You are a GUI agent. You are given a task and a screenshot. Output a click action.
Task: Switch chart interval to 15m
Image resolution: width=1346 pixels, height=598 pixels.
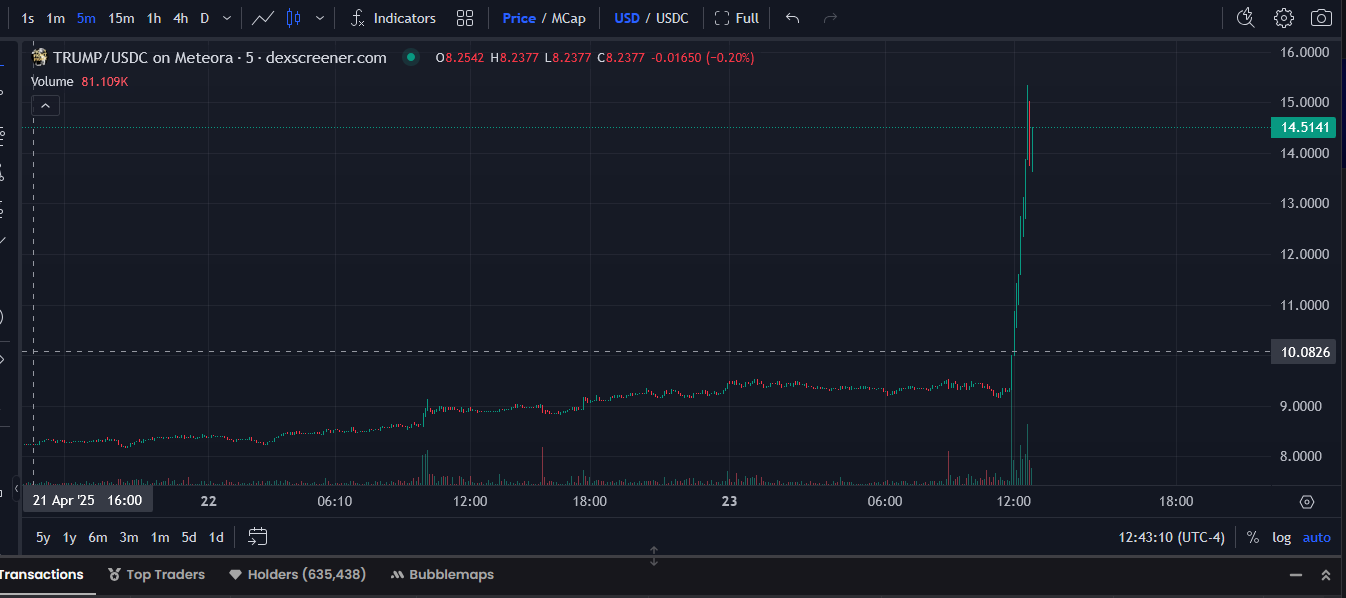click(x=121, y=18)
